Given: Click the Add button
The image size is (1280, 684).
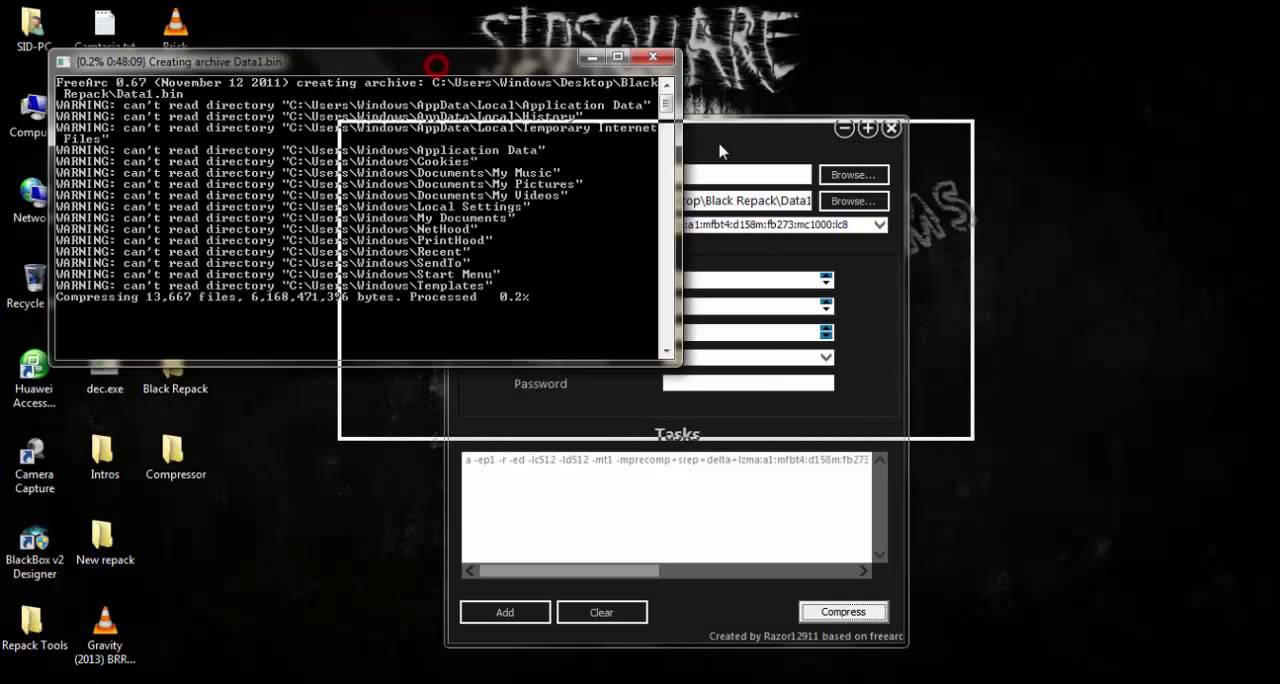Looking at the screenshot, I should click(x=505, y=612).
